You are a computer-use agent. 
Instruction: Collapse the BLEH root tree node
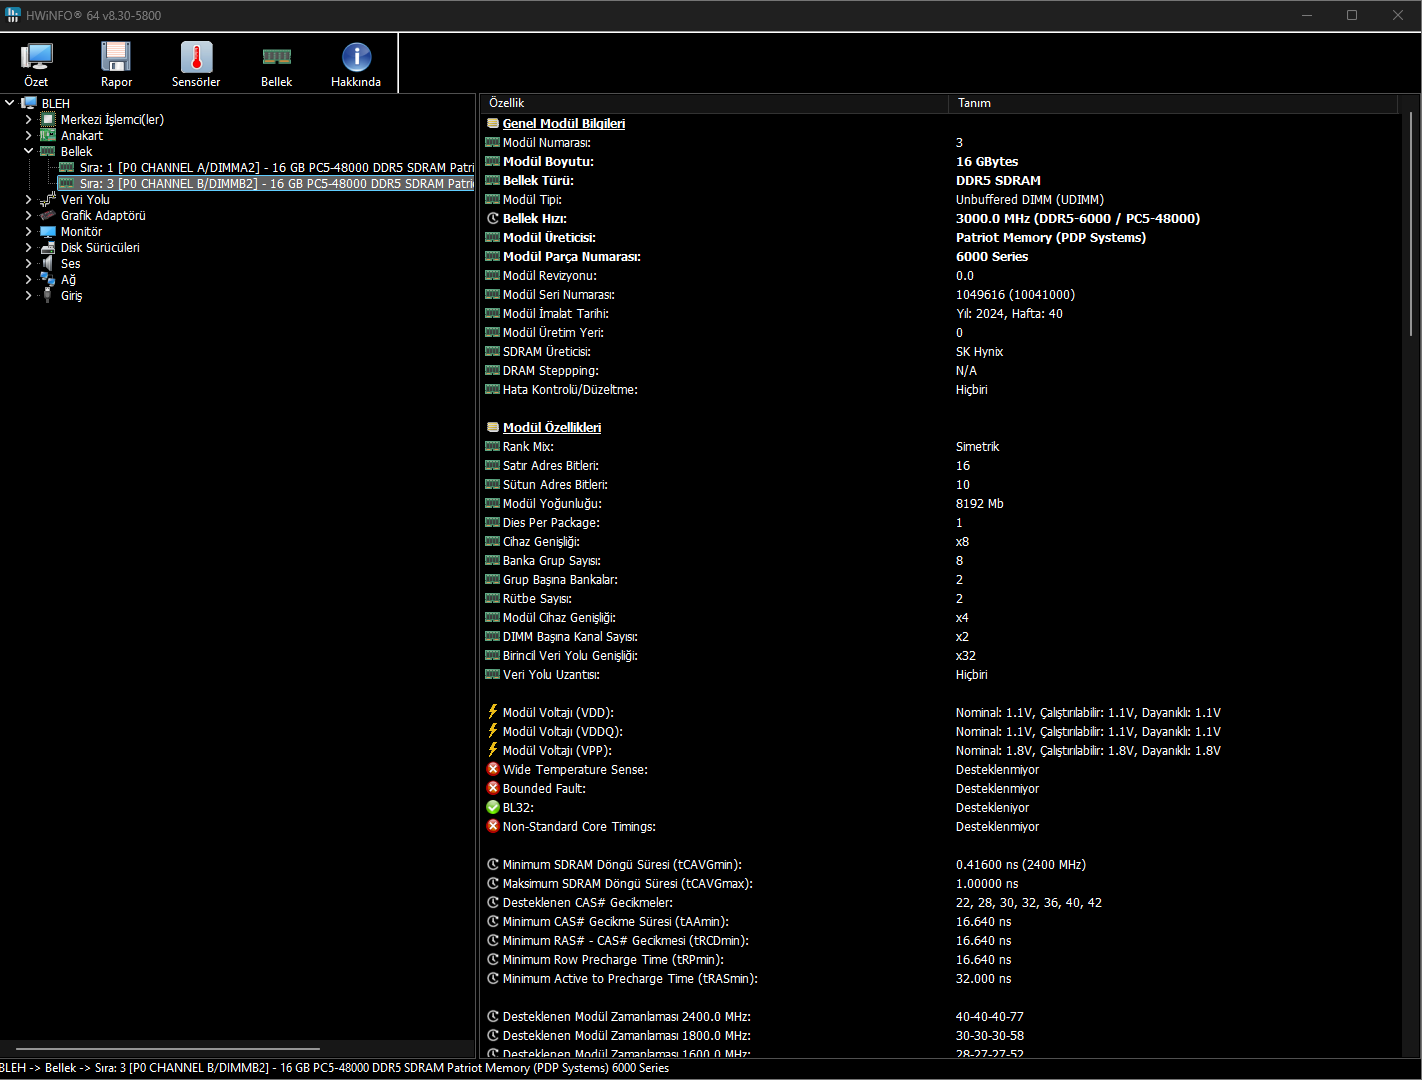(x=10, y=103)
